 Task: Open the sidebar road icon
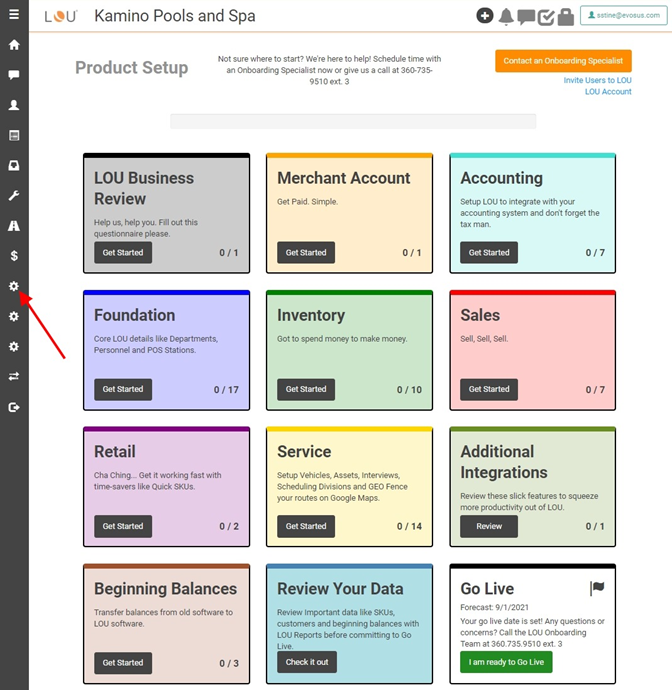(x=14, y=226)
